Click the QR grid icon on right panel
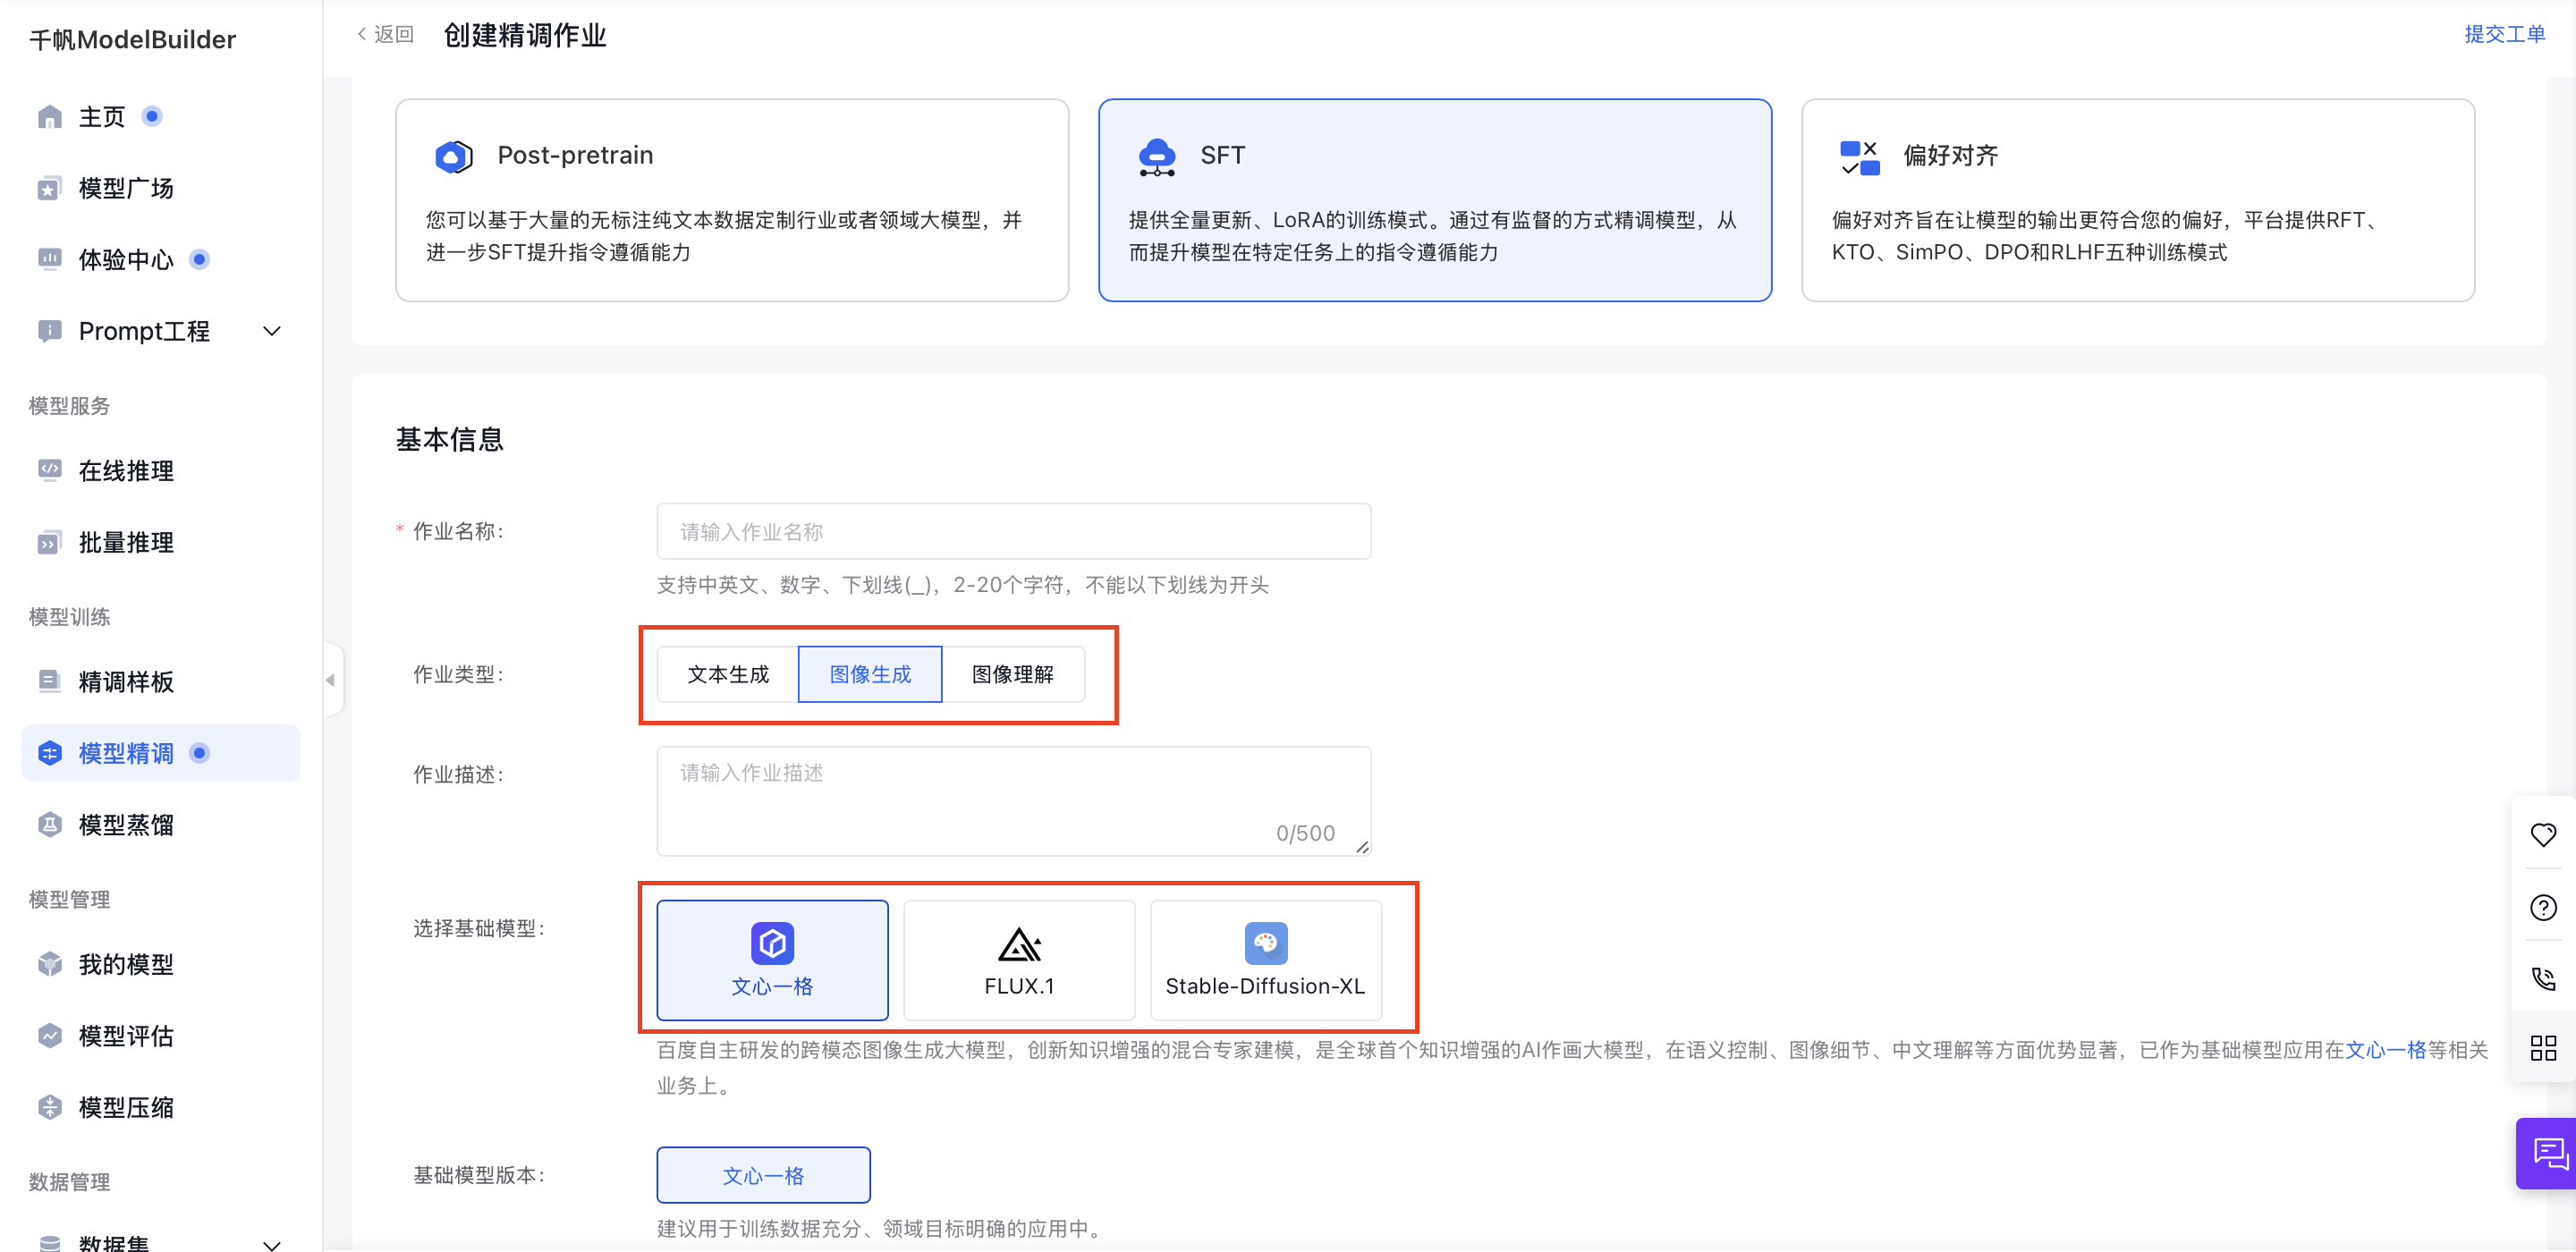Viewport: 2576px width, 1252px height. tap(2543, 1048)
